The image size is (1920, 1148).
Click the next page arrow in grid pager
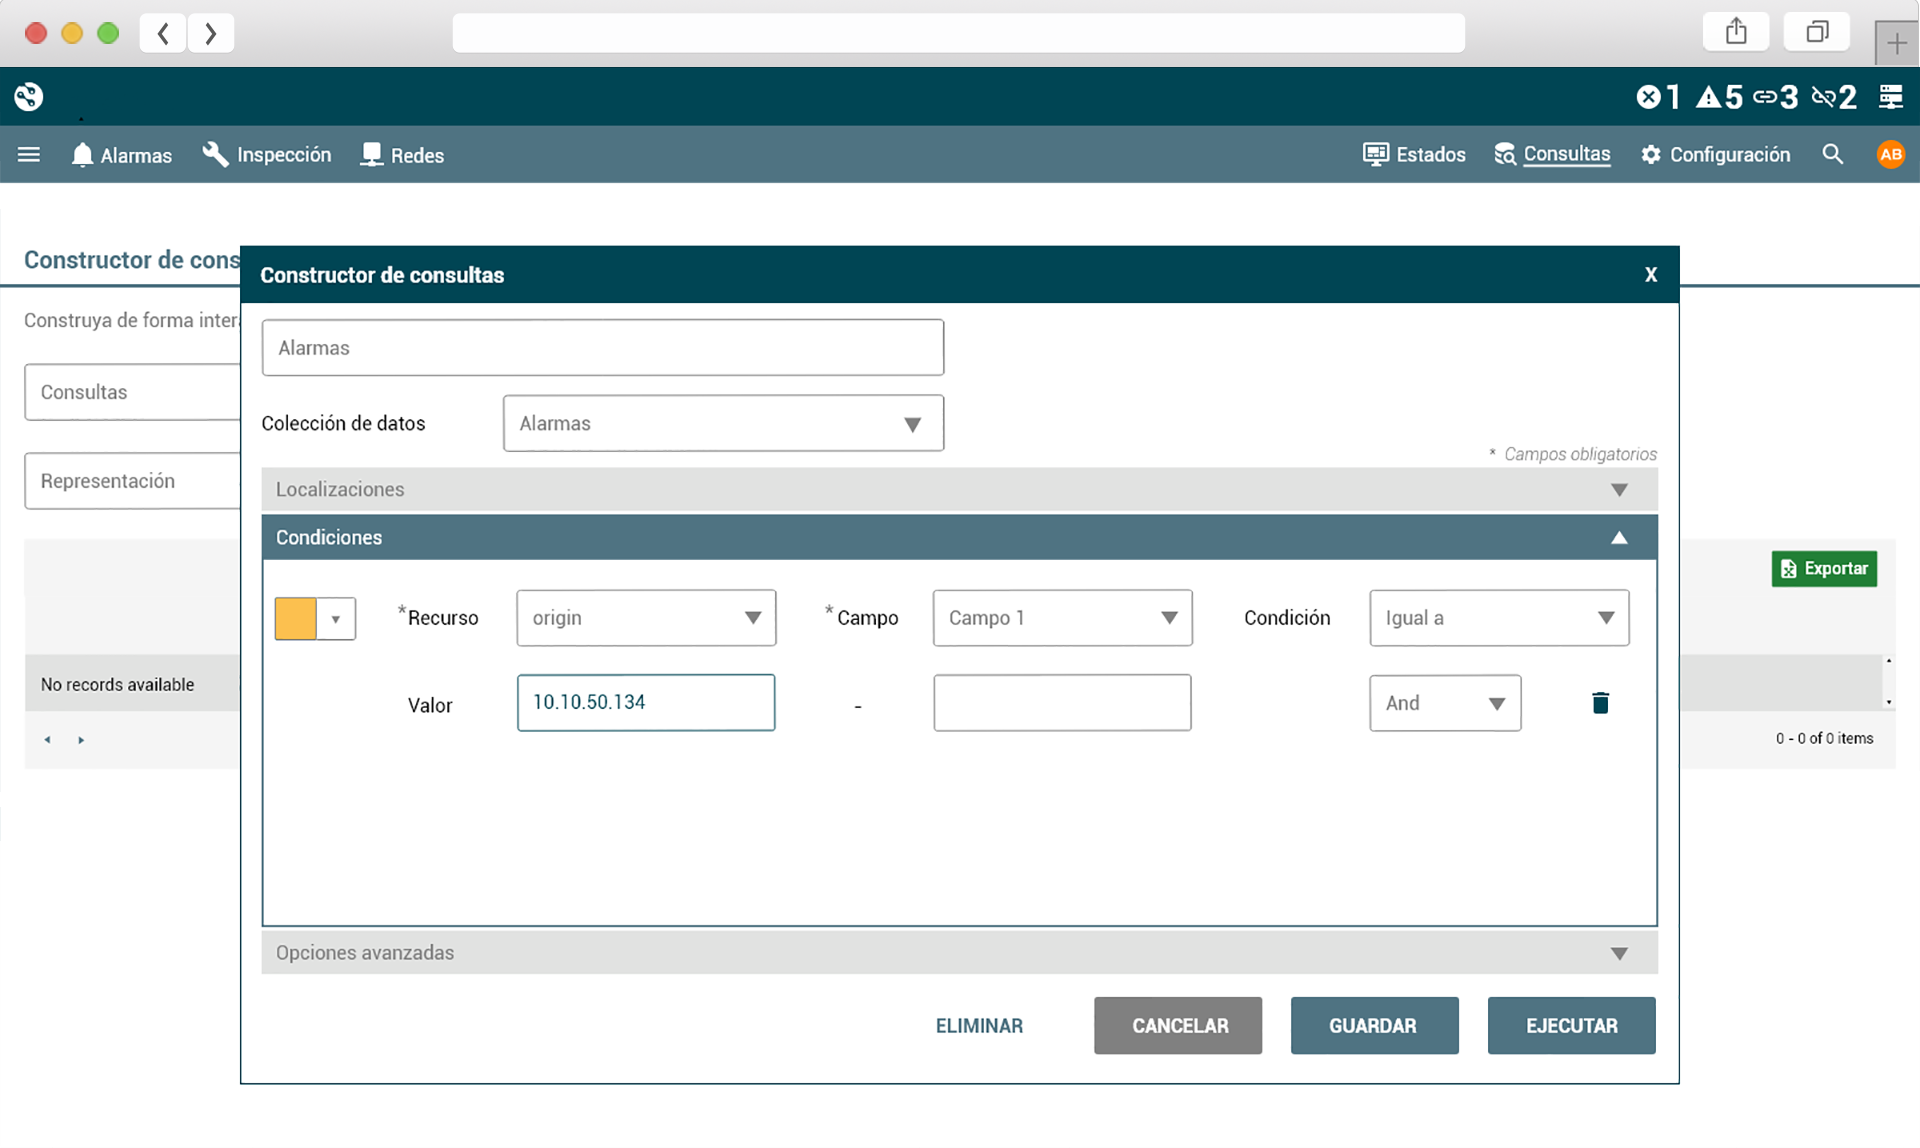81,740
